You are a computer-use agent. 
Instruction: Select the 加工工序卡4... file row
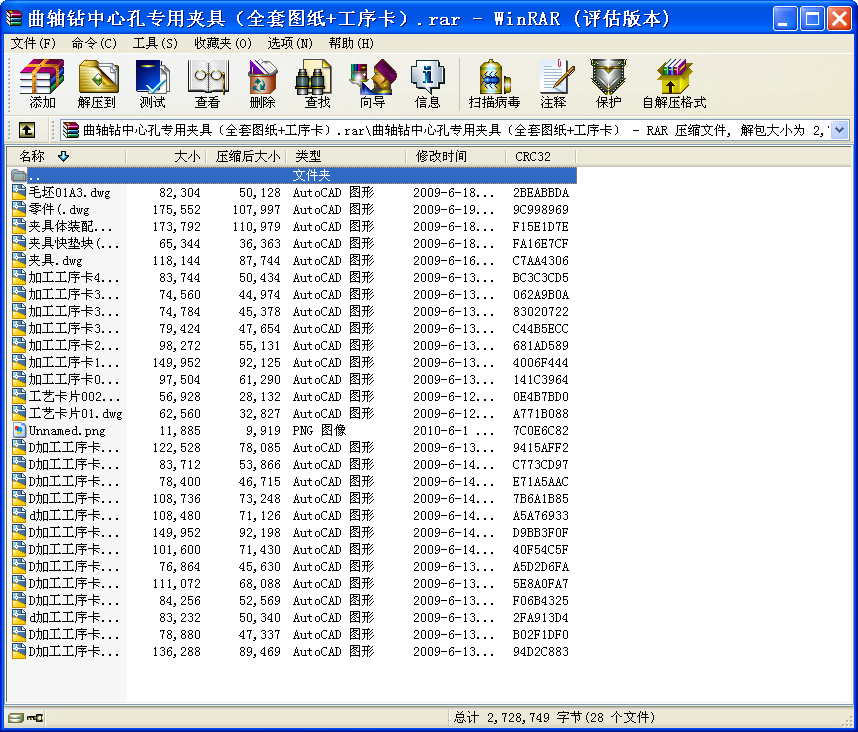tap(293, 277)
